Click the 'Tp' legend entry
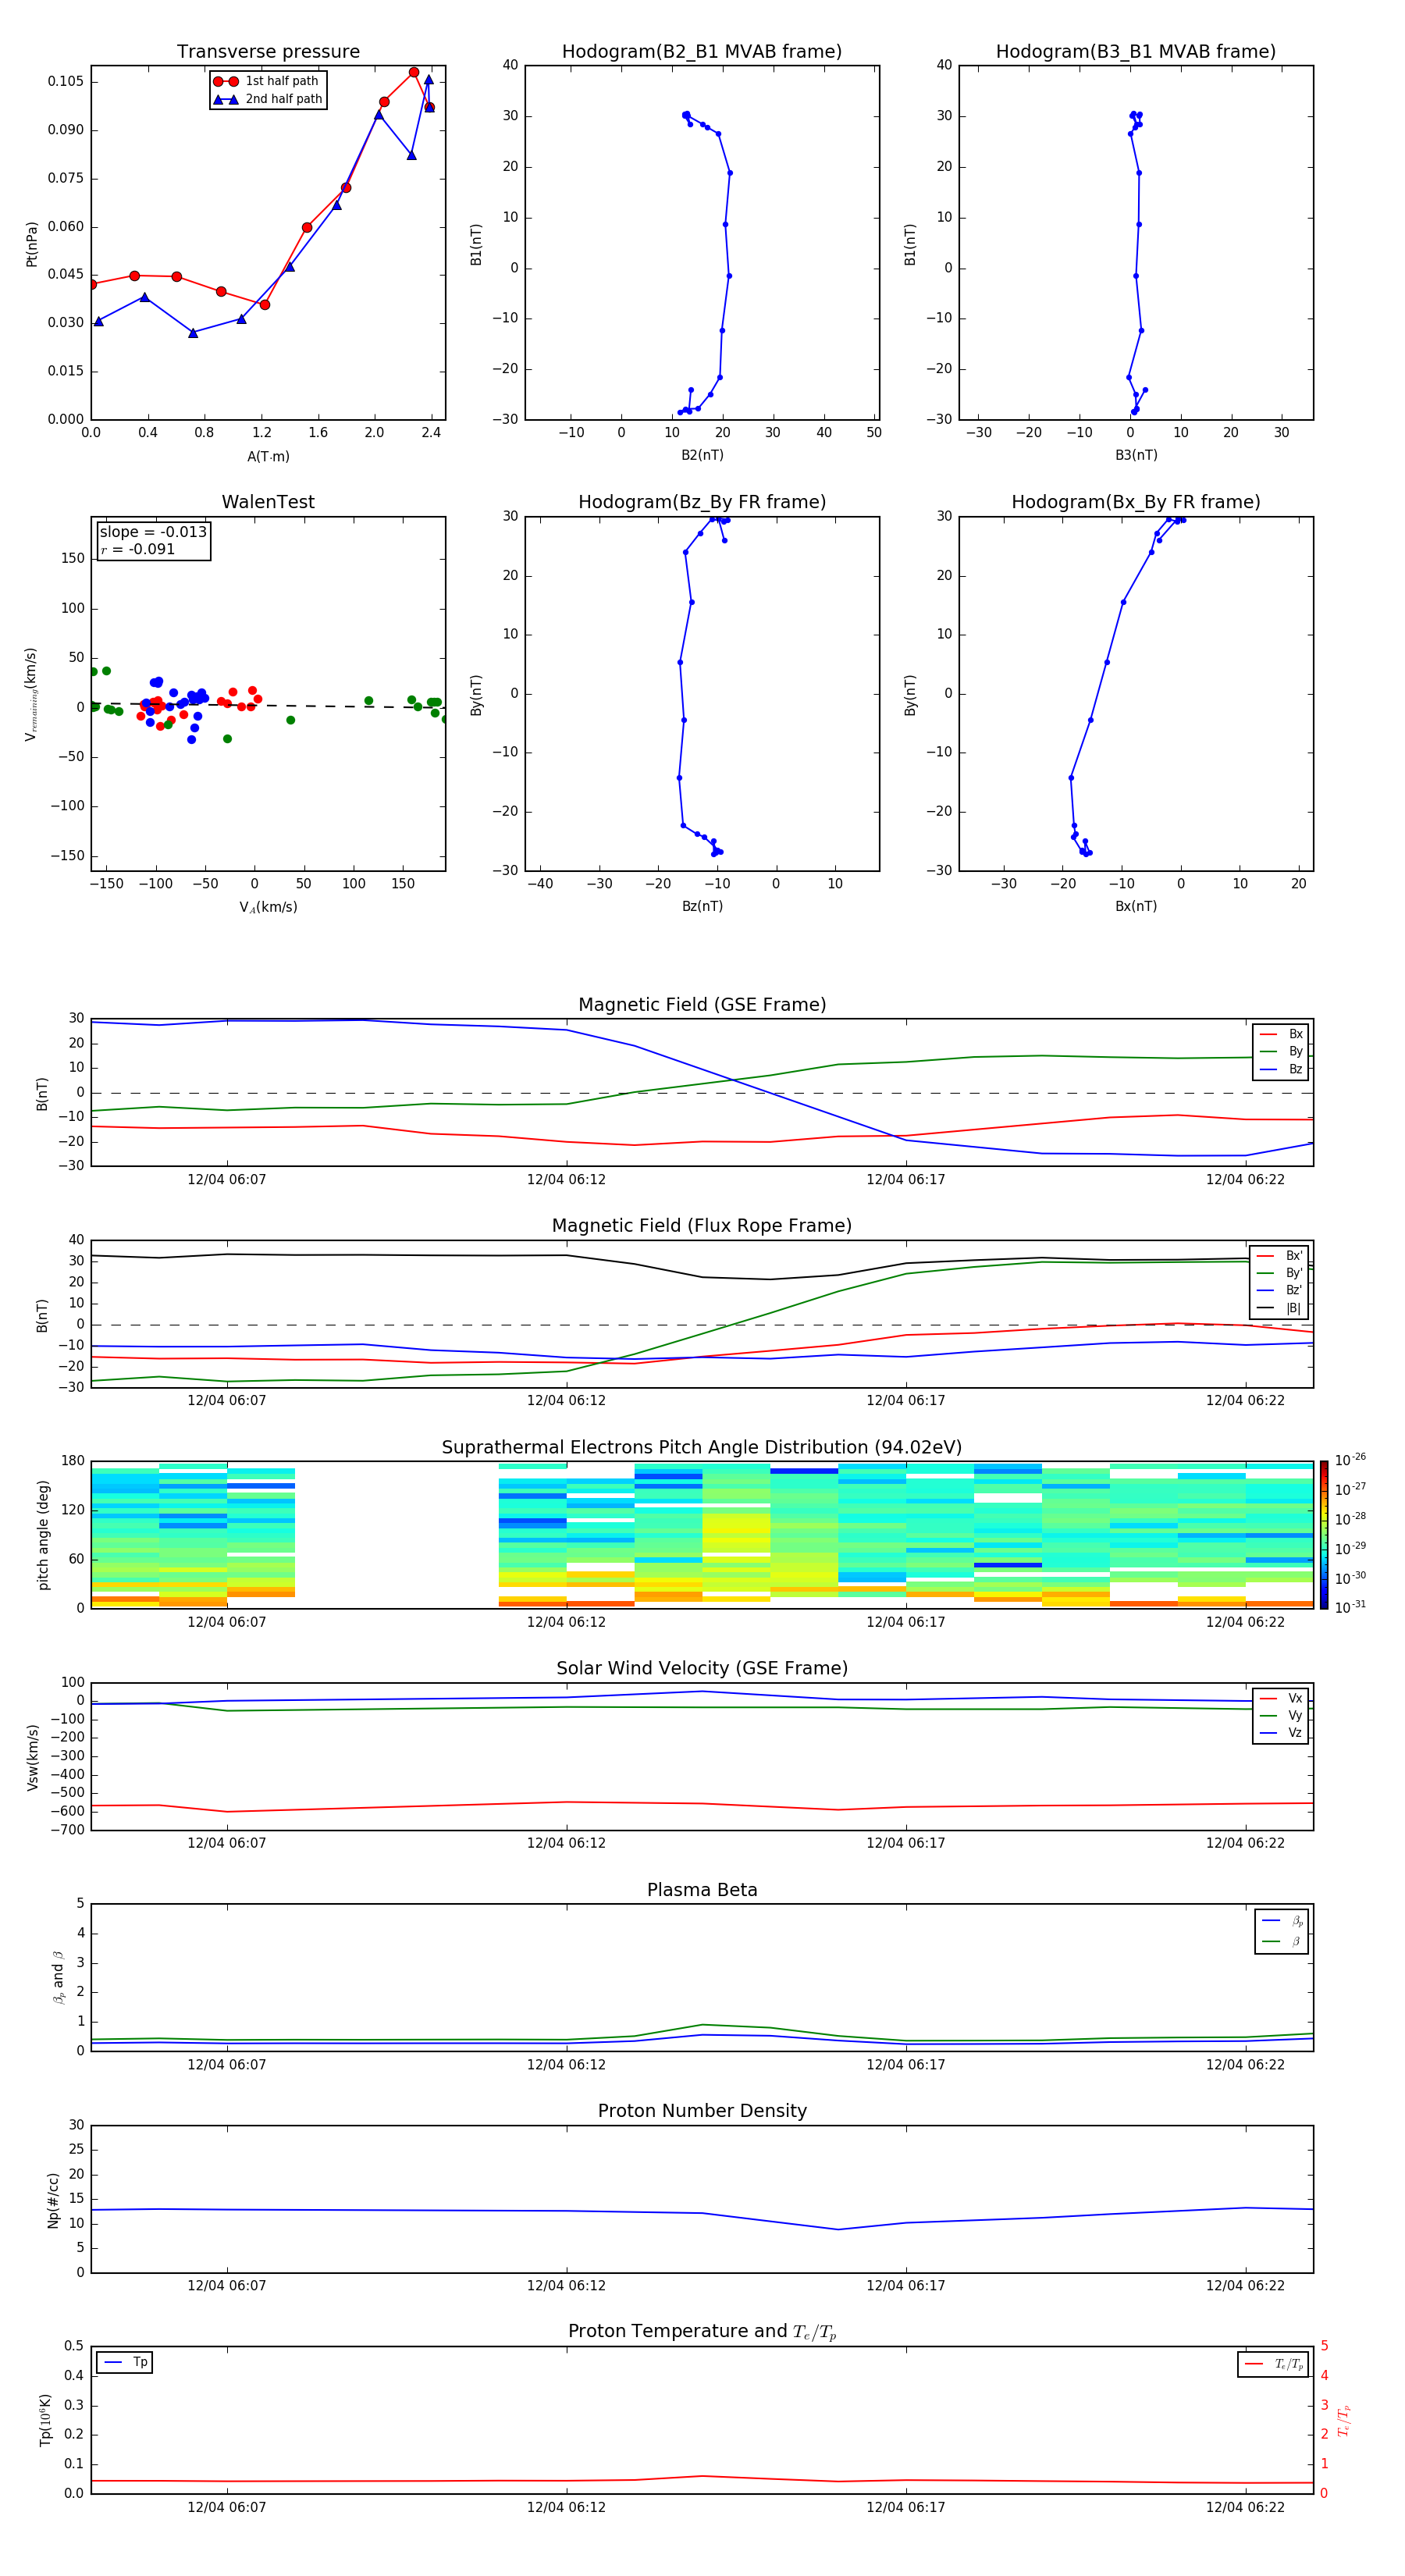The image size is (1405, 2576). (125, 2362)
